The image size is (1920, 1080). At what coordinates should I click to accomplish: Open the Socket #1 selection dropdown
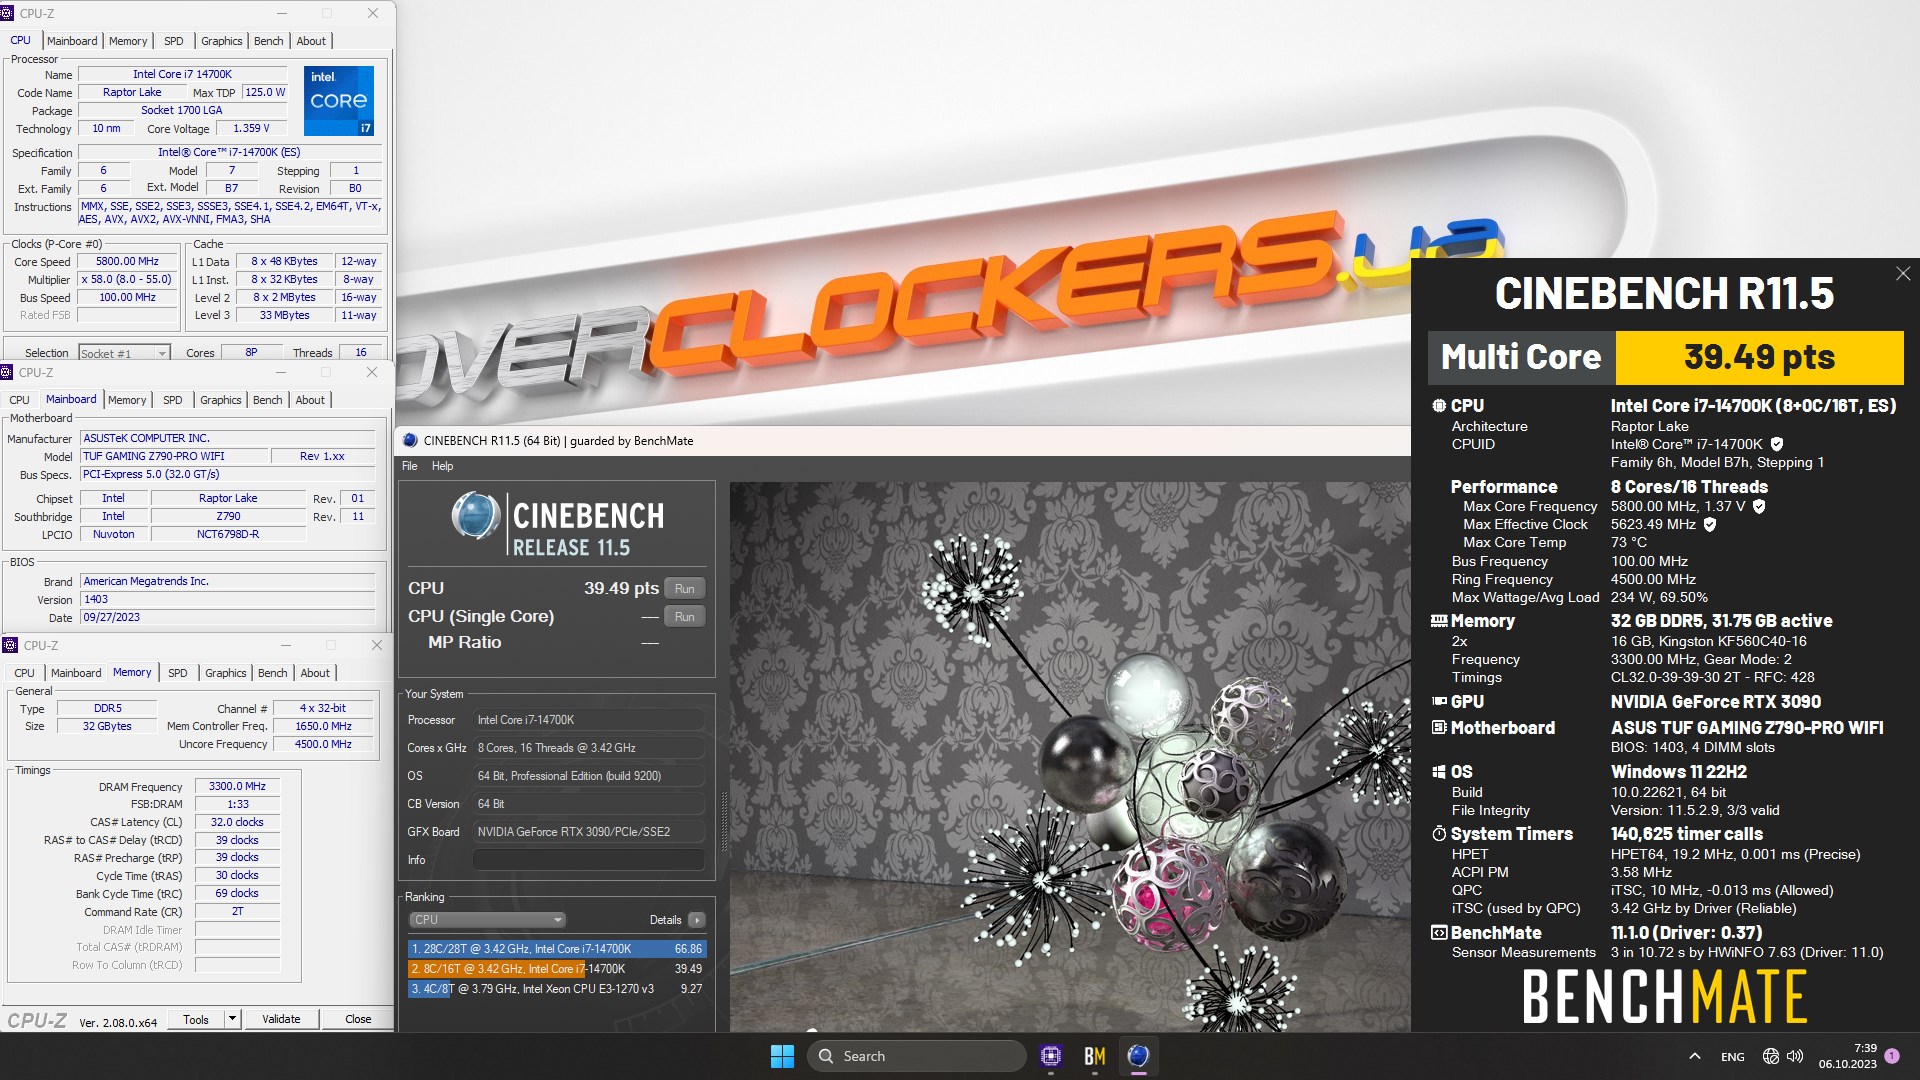124,353
